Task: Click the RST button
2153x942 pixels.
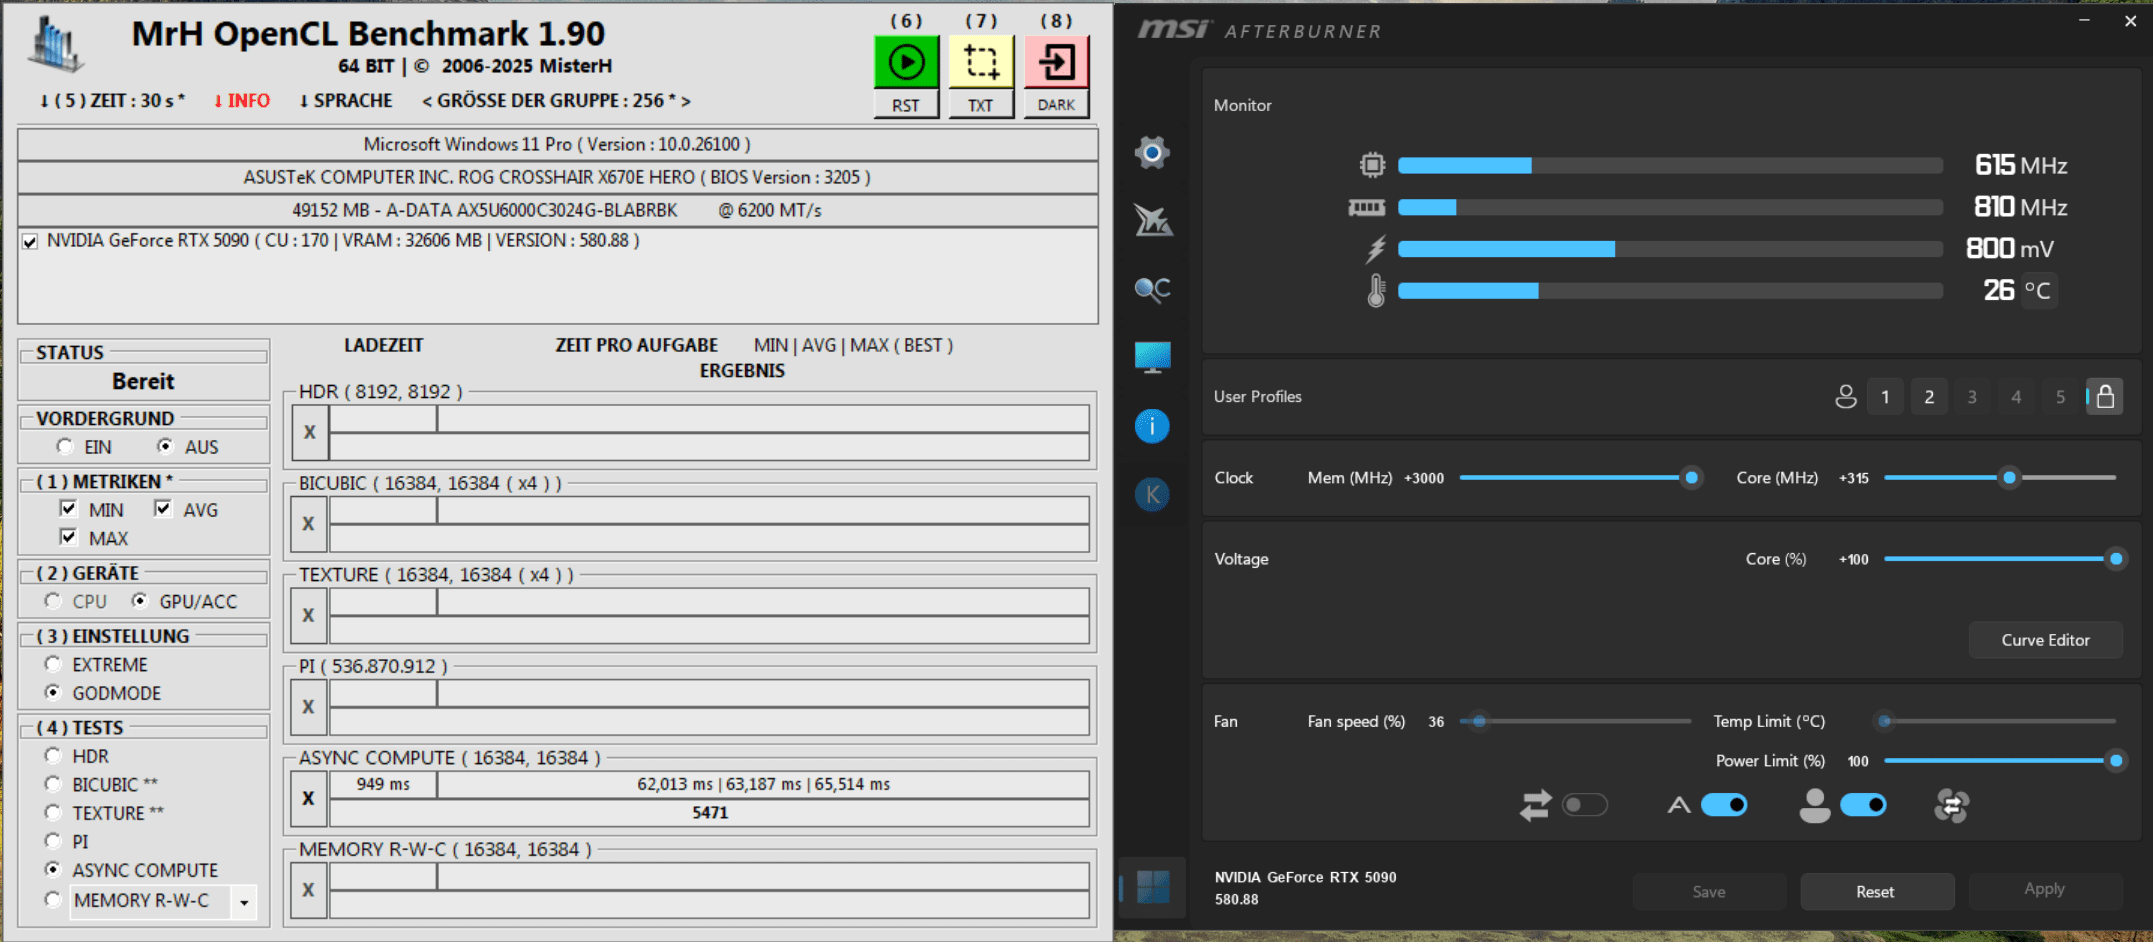Action: click(906, 104)
